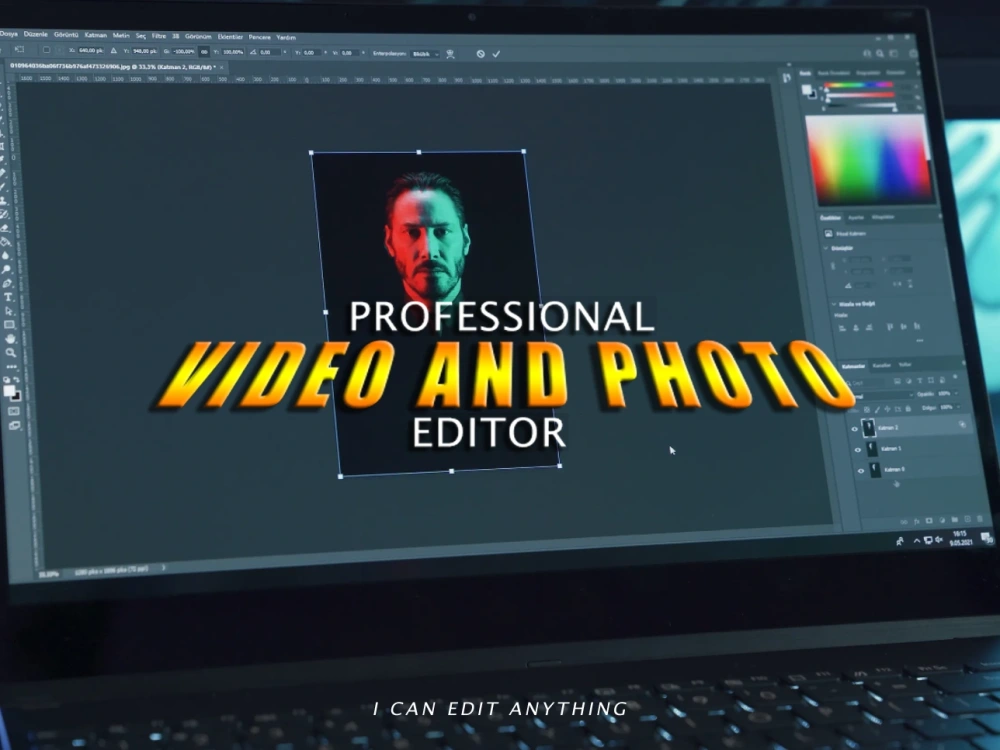This screenshot has width=1000, height=750.
Task: Select the Path Selection arrow tool
Action: pyautogui.click(x=8, y=311)
